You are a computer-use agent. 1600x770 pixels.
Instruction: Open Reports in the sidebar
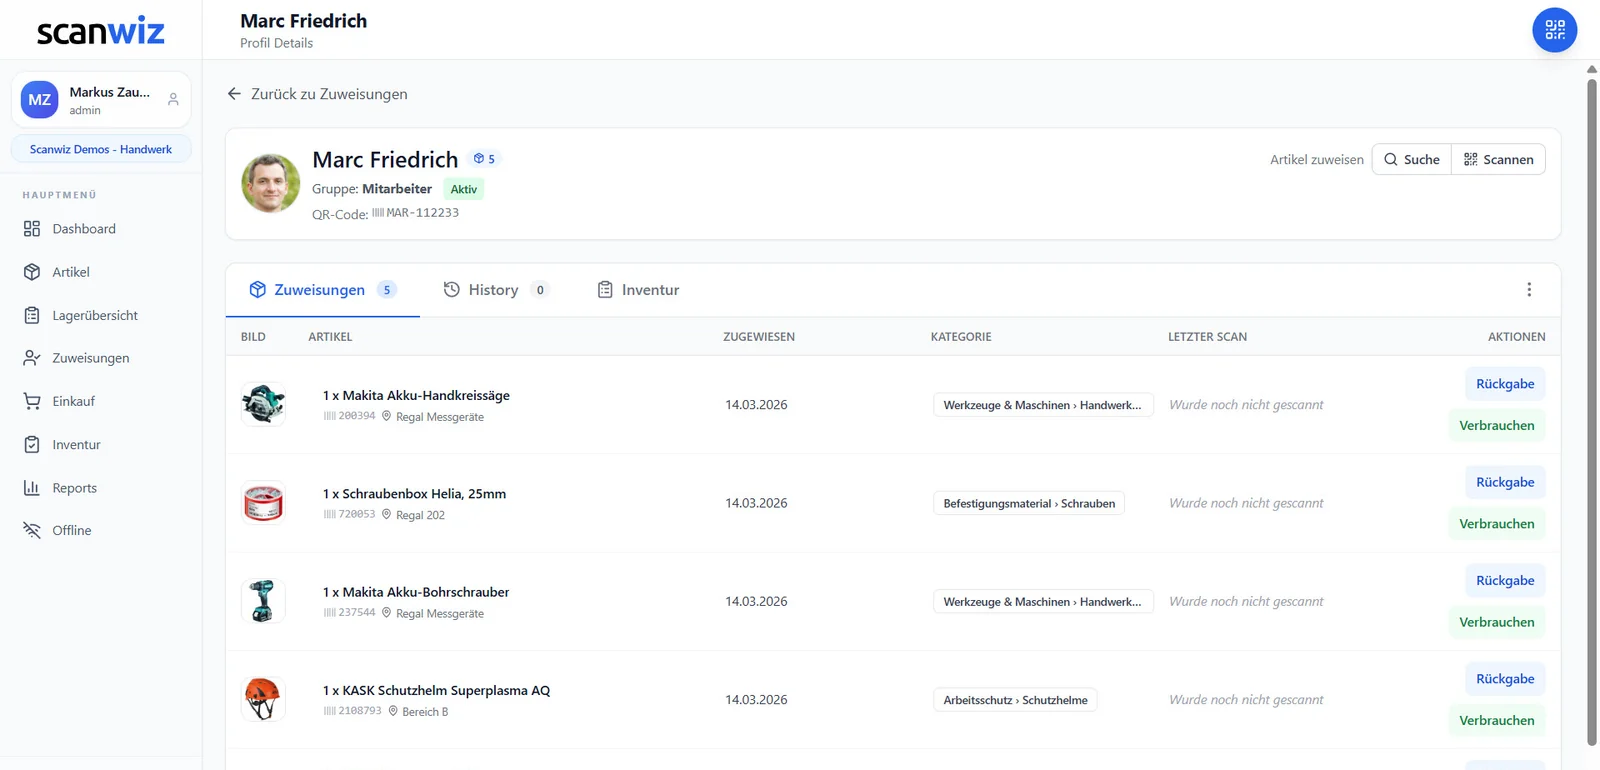(101, 488)
